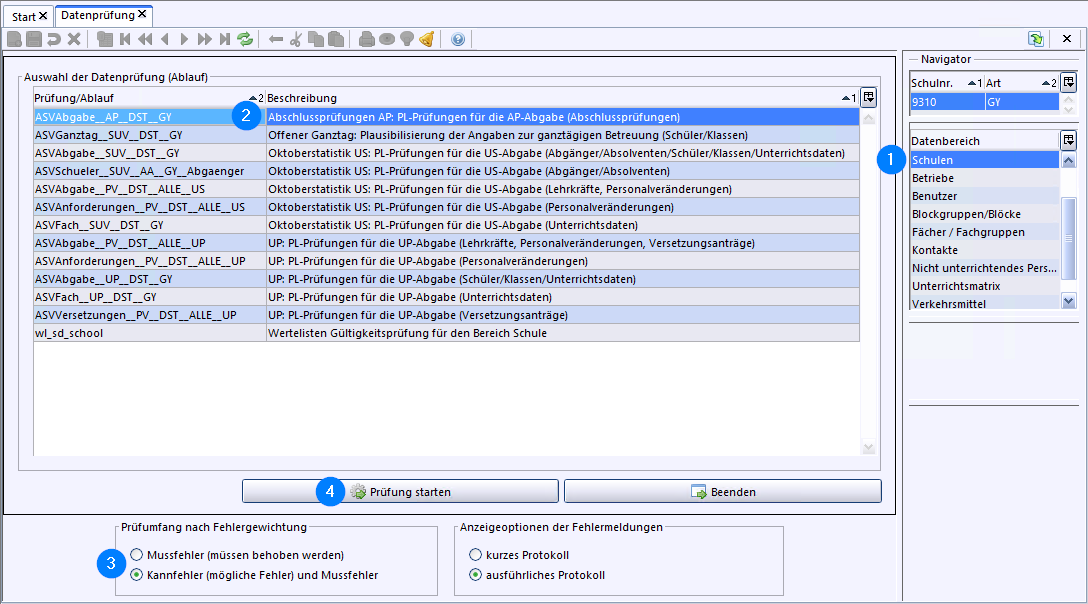Open help via blue question mark icon
The height and width of the screenshot is (604, 1088).
458,39
